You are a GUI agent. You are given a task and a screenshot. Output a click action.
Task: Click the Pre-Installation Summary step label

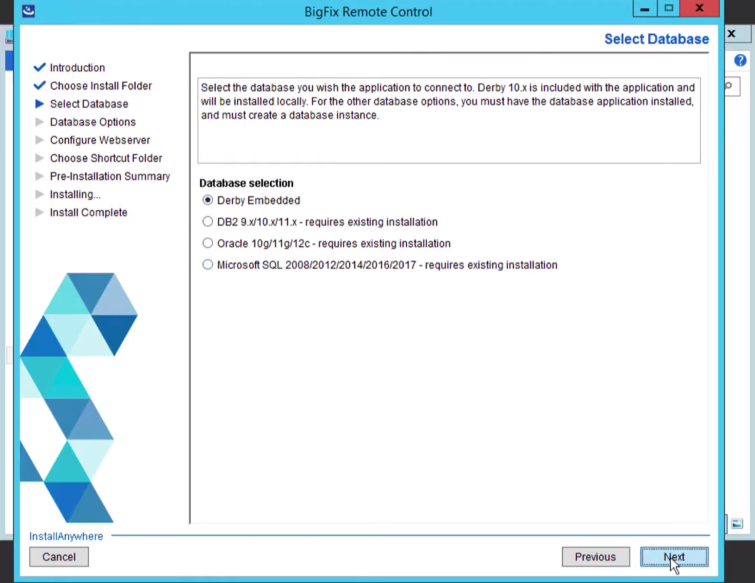pos(110,176)
